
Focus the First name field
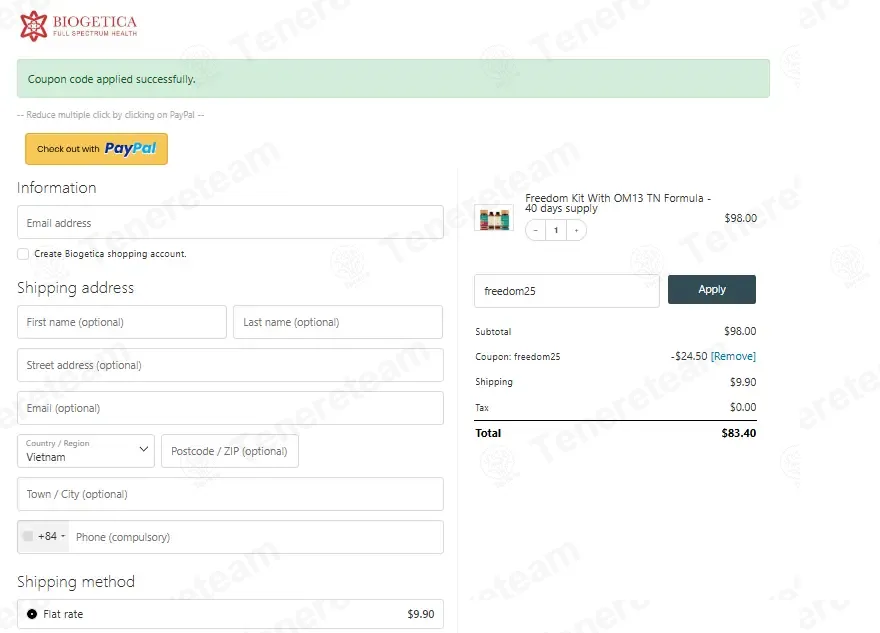122,322
